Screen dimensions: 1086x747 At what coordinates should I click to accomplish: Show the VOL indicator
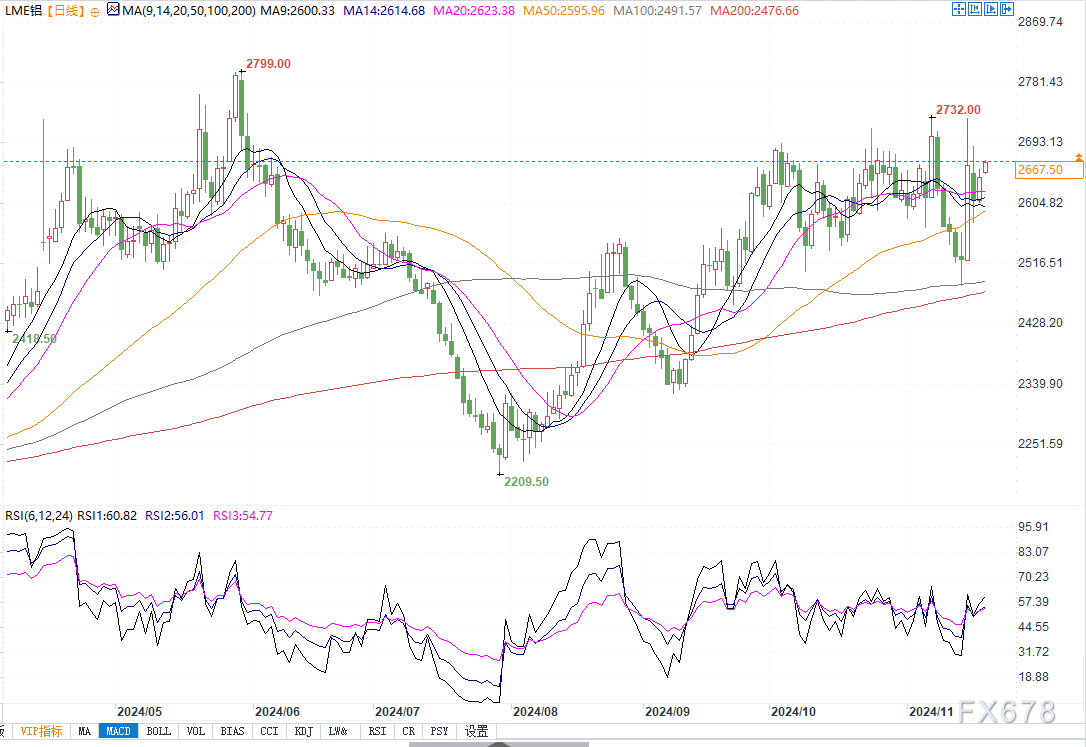pos(196,731)
